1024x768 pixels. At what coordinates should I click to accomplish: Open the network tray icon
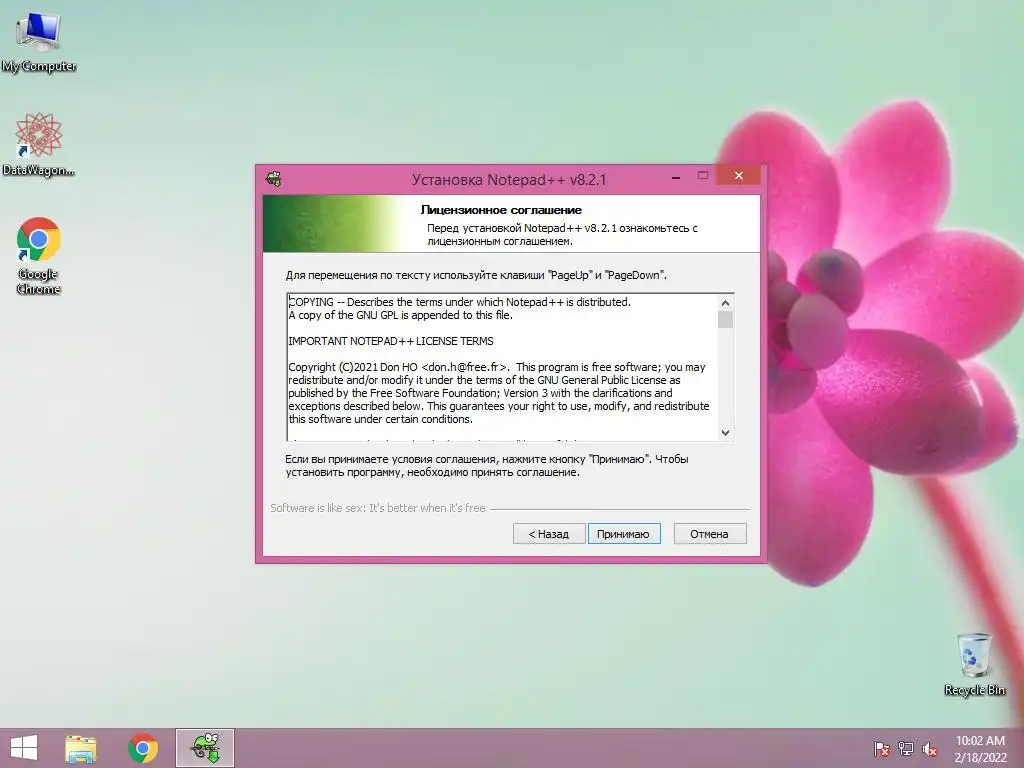click(x=906, y=748)
